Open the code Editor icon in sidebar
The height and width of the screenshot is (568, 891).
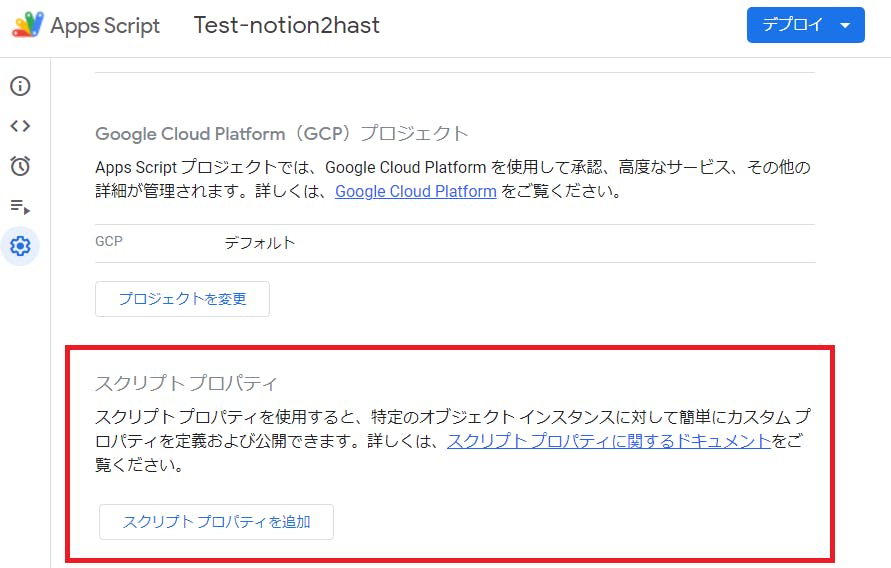click(x=20, y=126)
